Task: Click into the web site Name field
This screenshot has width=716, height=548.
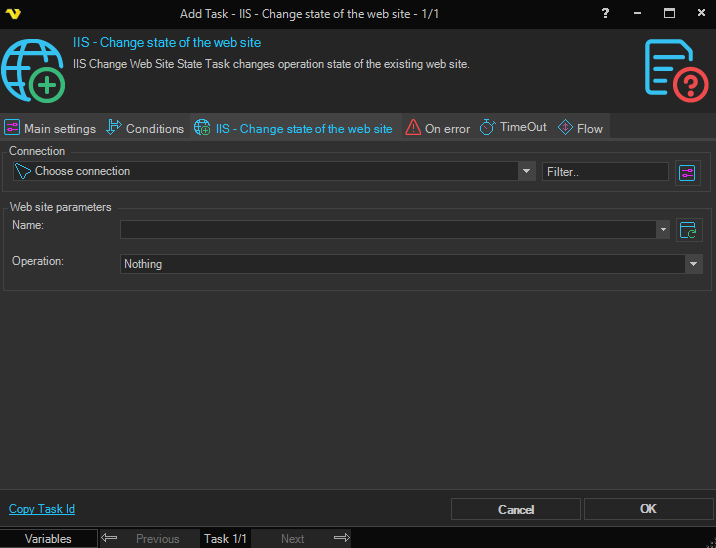Action: [388, 229]
